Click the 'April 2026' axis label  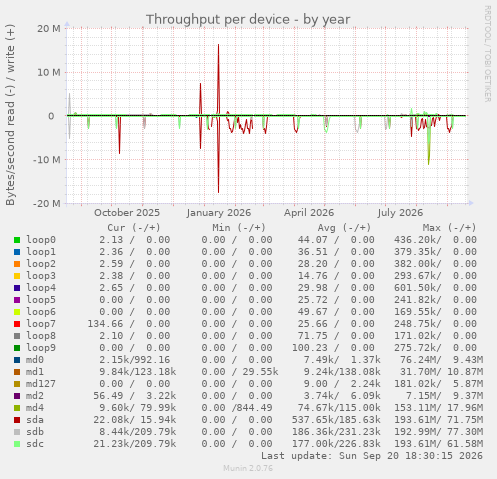309,213
